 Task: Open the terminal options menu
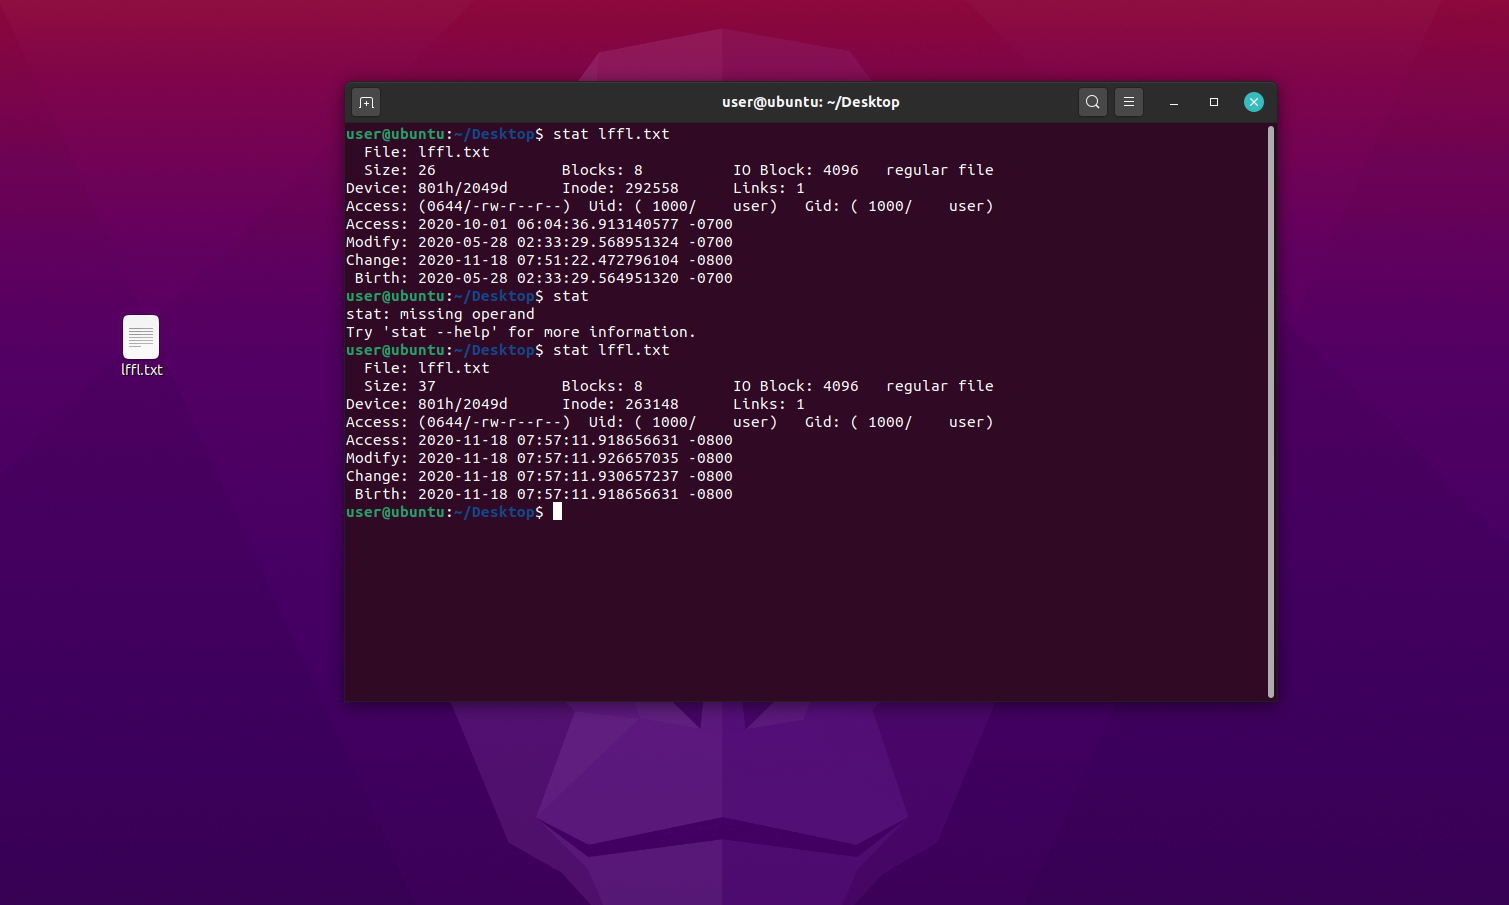tap(1128, 101)
